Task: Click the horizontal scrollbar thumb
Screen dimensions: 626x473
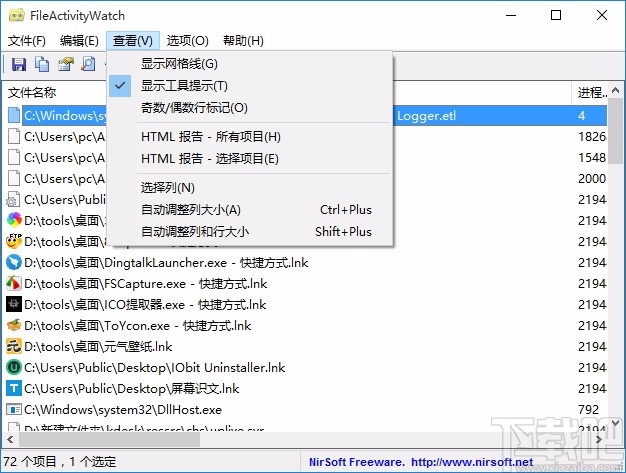Action: 110,439
